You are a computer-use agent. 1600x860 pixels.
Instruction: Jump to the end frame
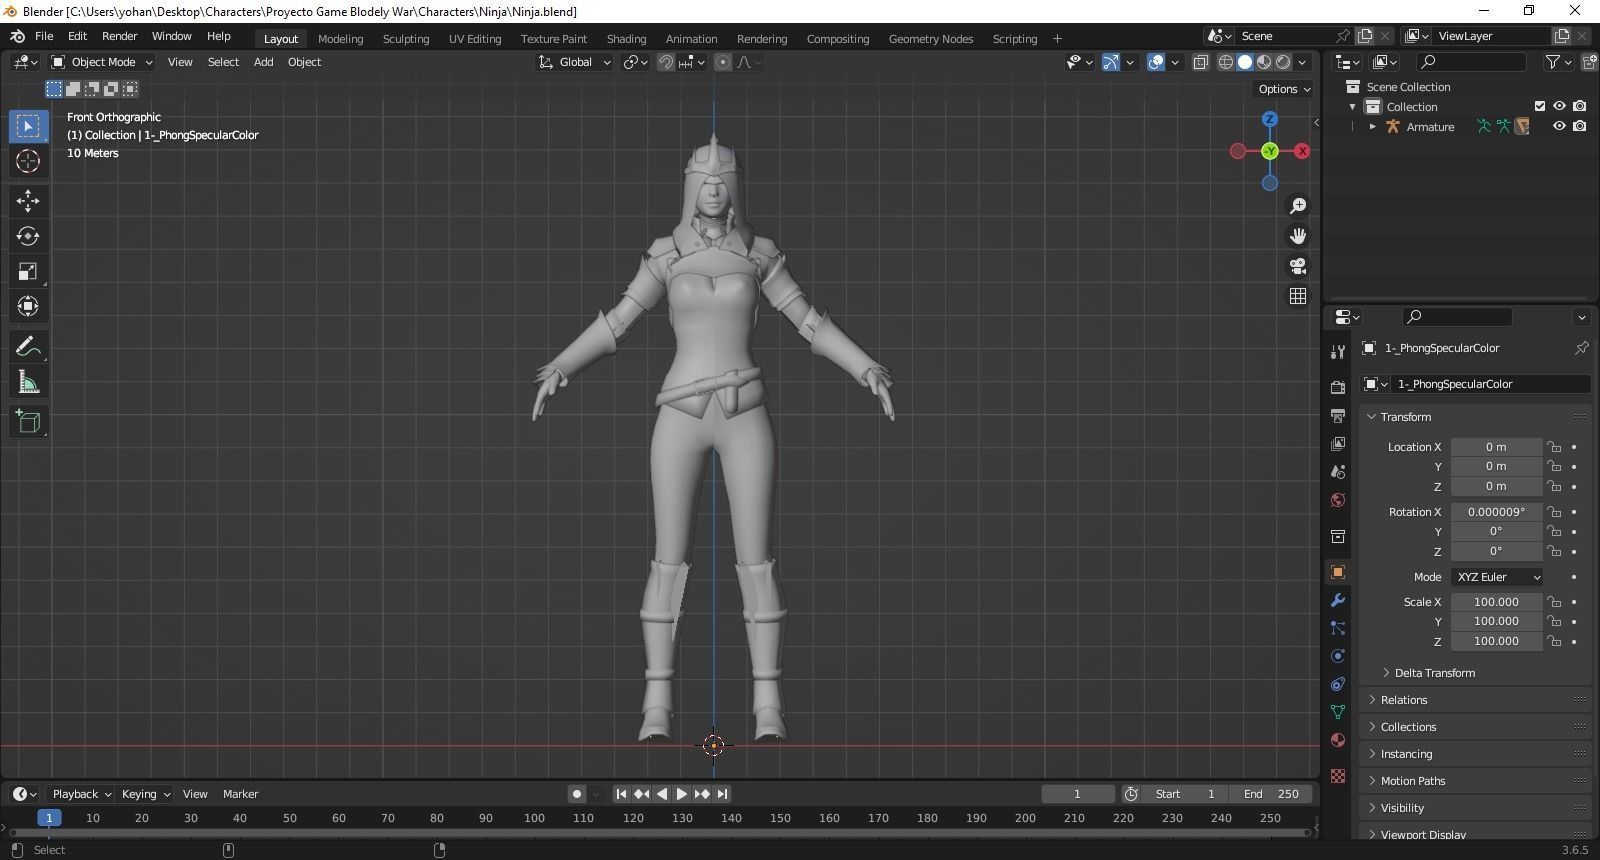(722, 794)
